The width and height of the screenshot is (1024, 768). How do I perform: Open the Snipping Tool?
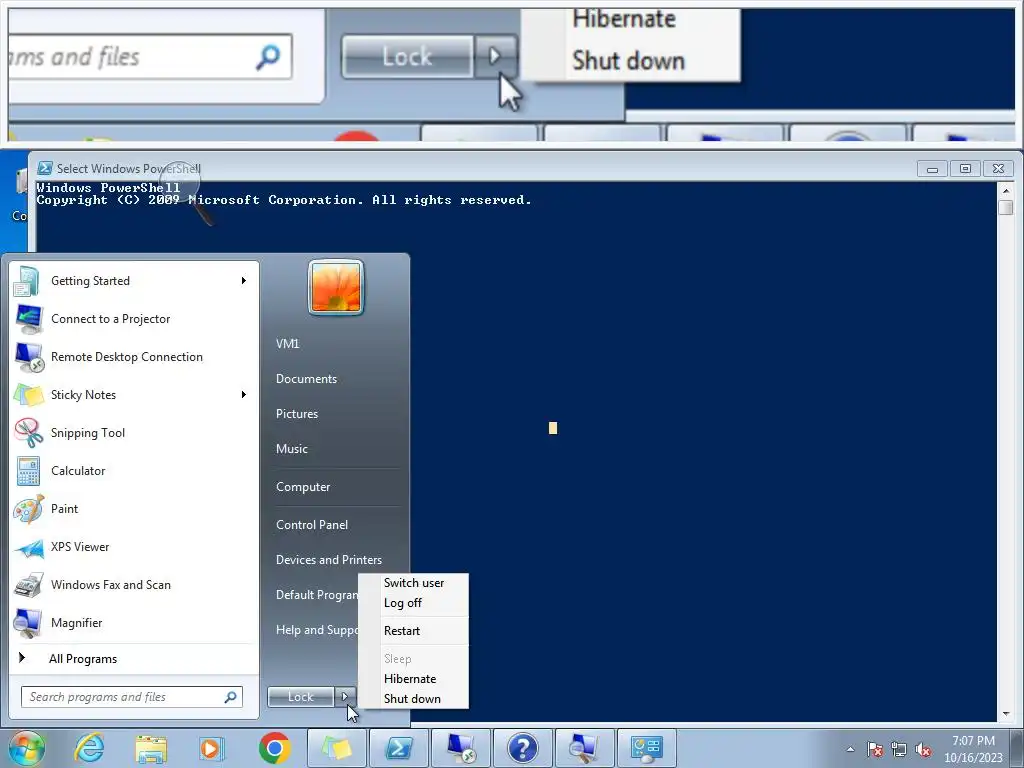pos(134,432)
